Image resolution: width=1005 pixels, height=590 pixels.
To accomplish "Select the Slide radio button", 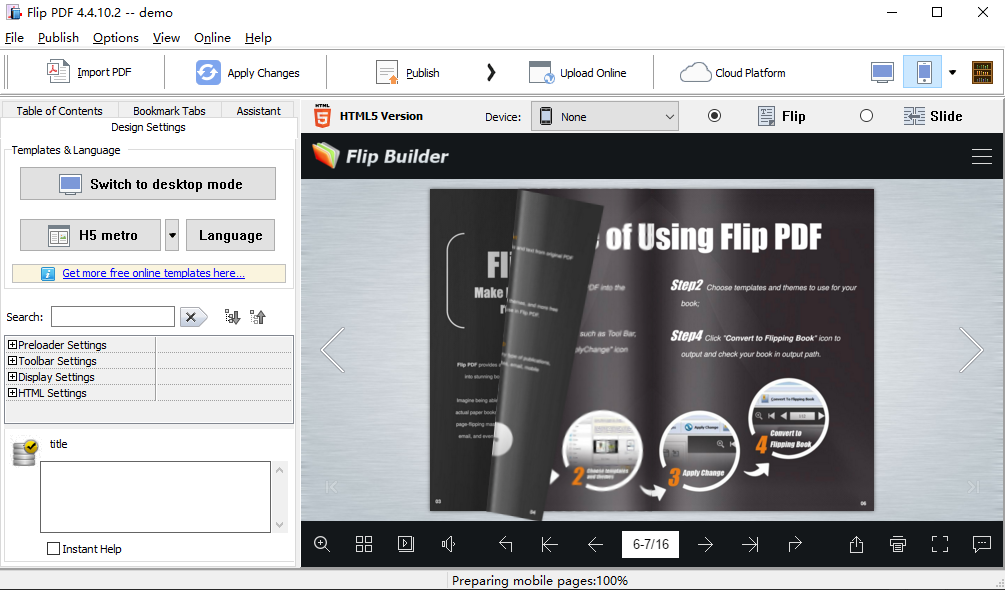I will pyautogui.click(x=867, y=116).
